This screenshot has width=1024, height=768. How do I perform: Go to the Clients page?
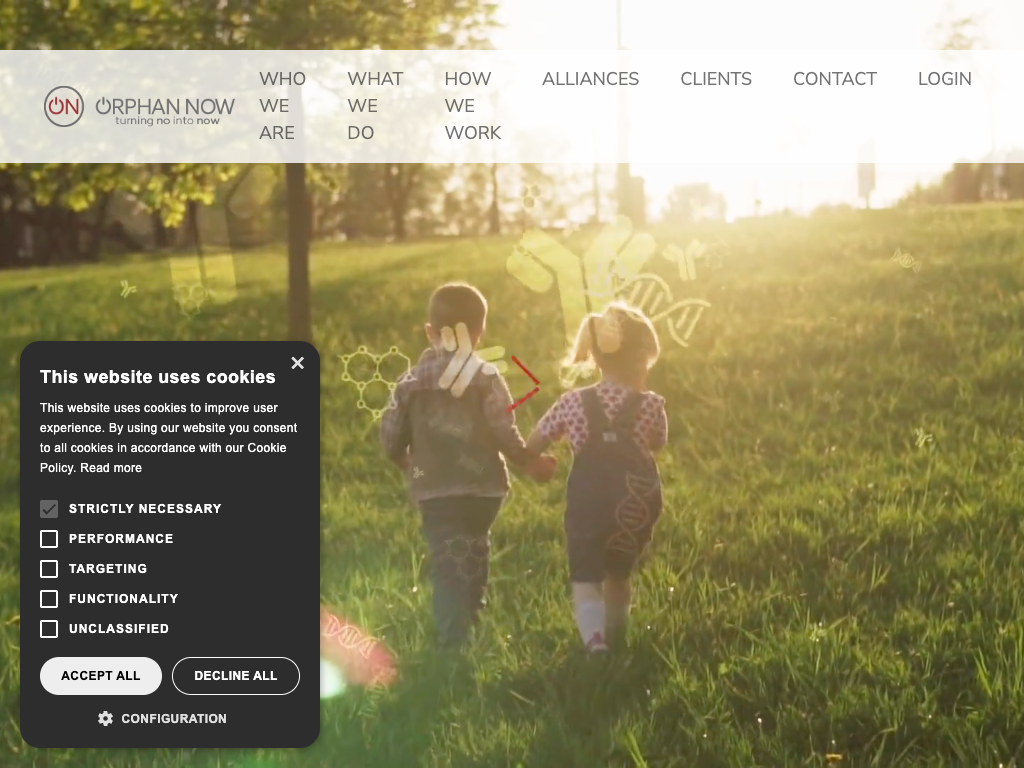[x=716, y=79]
